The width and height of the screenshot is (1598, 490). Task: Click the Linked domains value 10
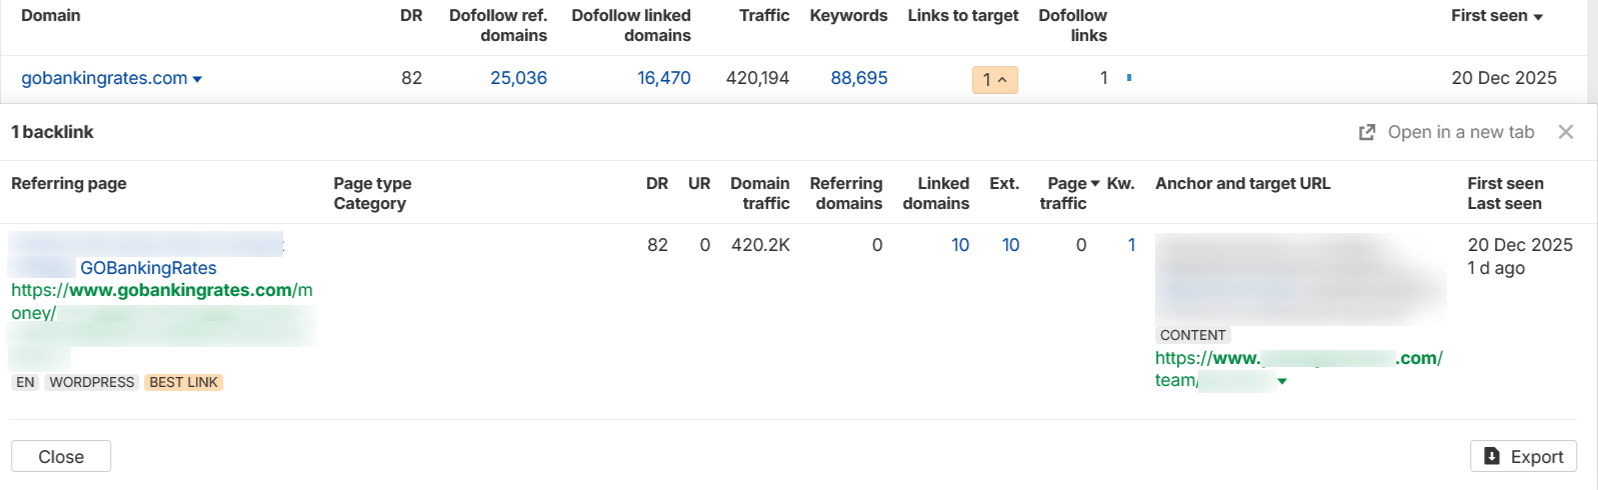click(x=960, y=245)
